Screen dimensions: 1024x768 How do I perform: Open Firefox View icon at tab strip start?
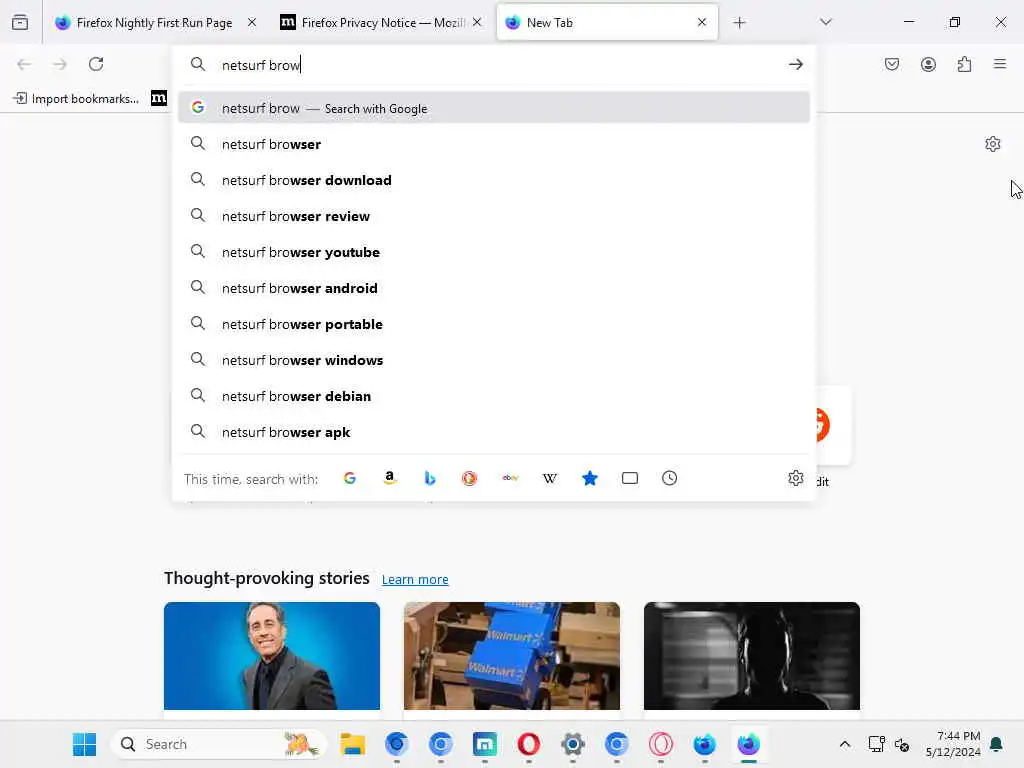coord(20,23)
